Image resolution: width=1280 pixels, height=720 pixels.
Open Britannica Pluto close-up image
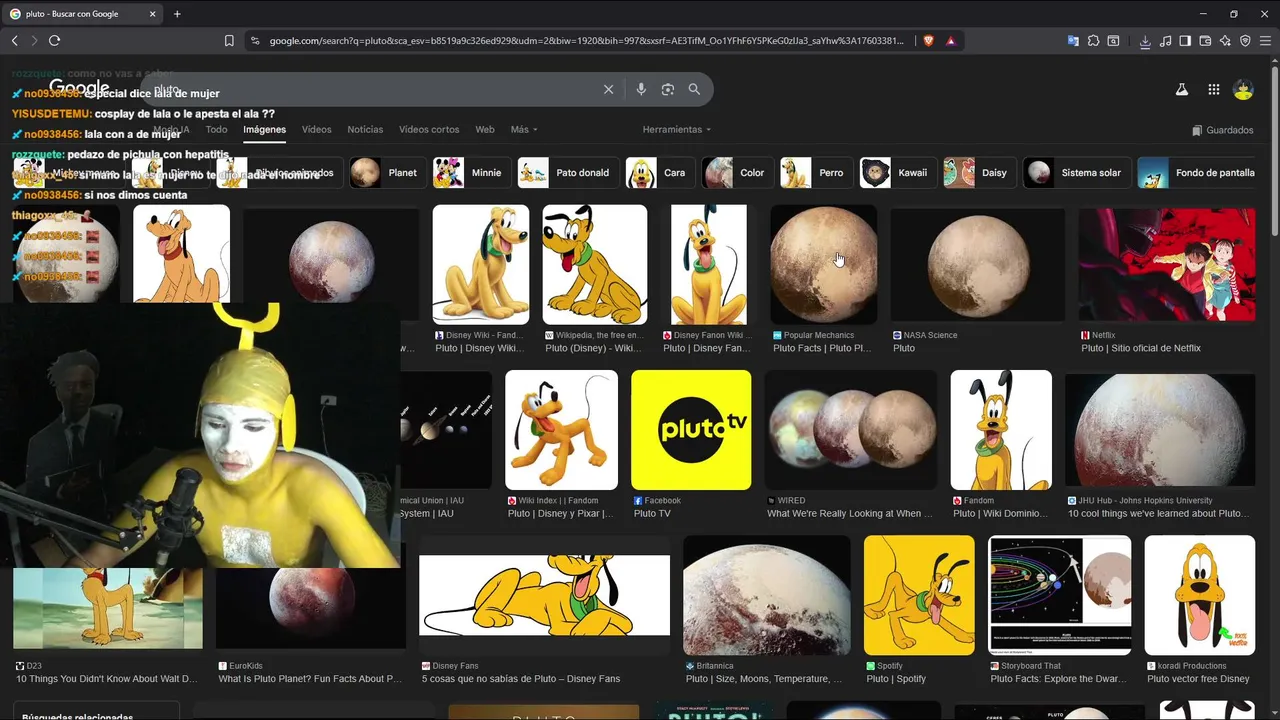tap(767, 595)
